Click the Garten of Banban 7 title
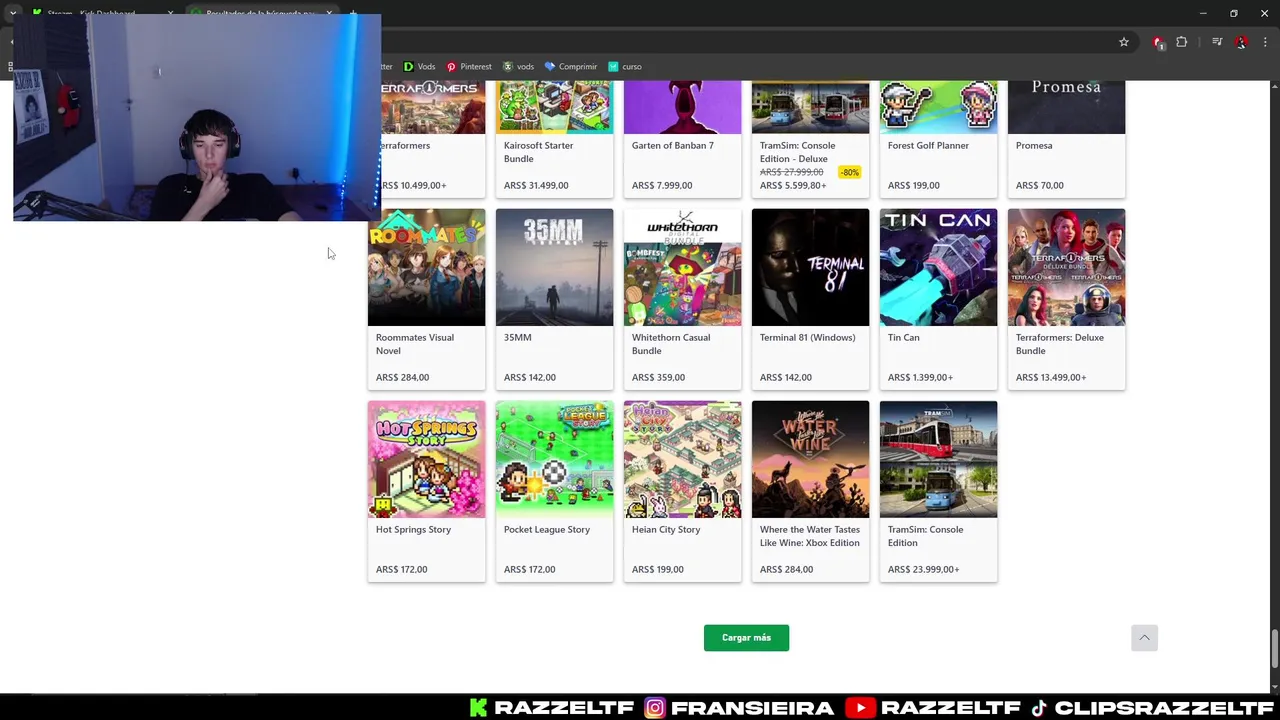This screenshot has height=720, width=1280. [673, 146]
